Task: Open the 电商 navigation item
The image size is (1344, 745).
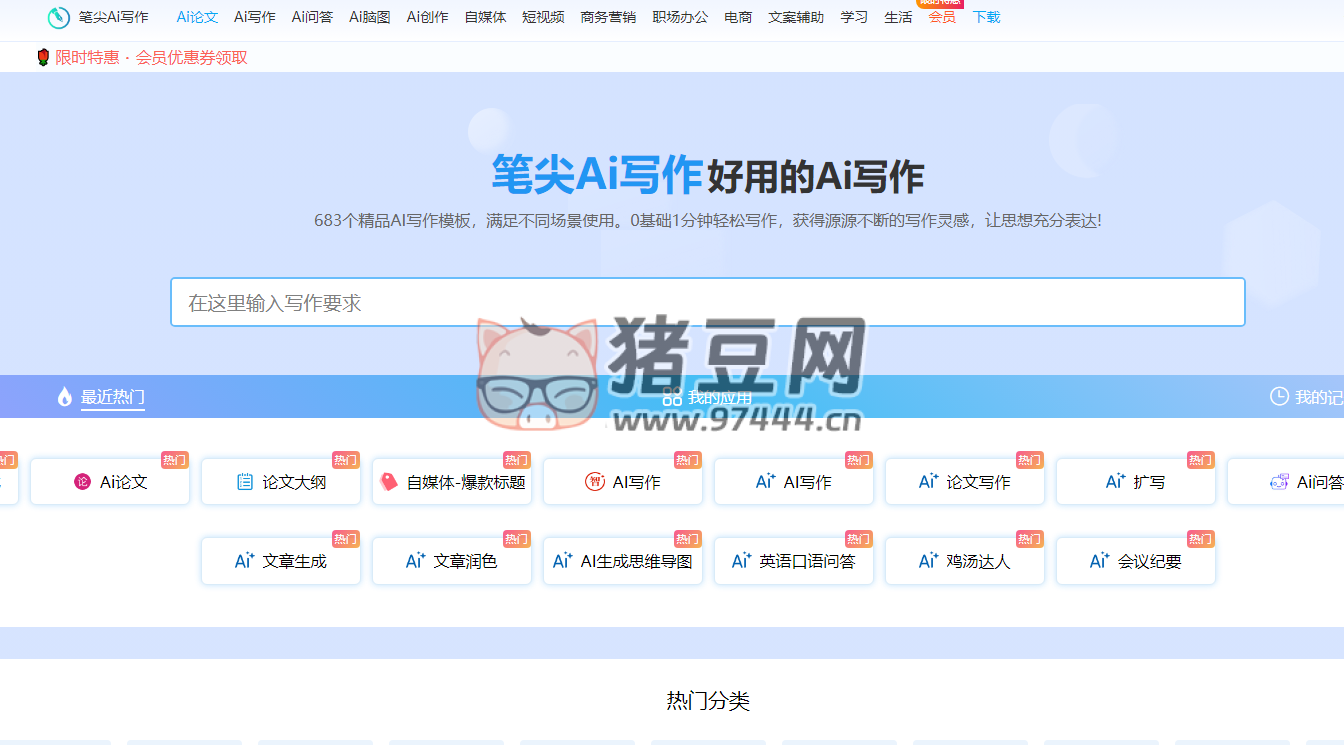Action: coord(738,17)
